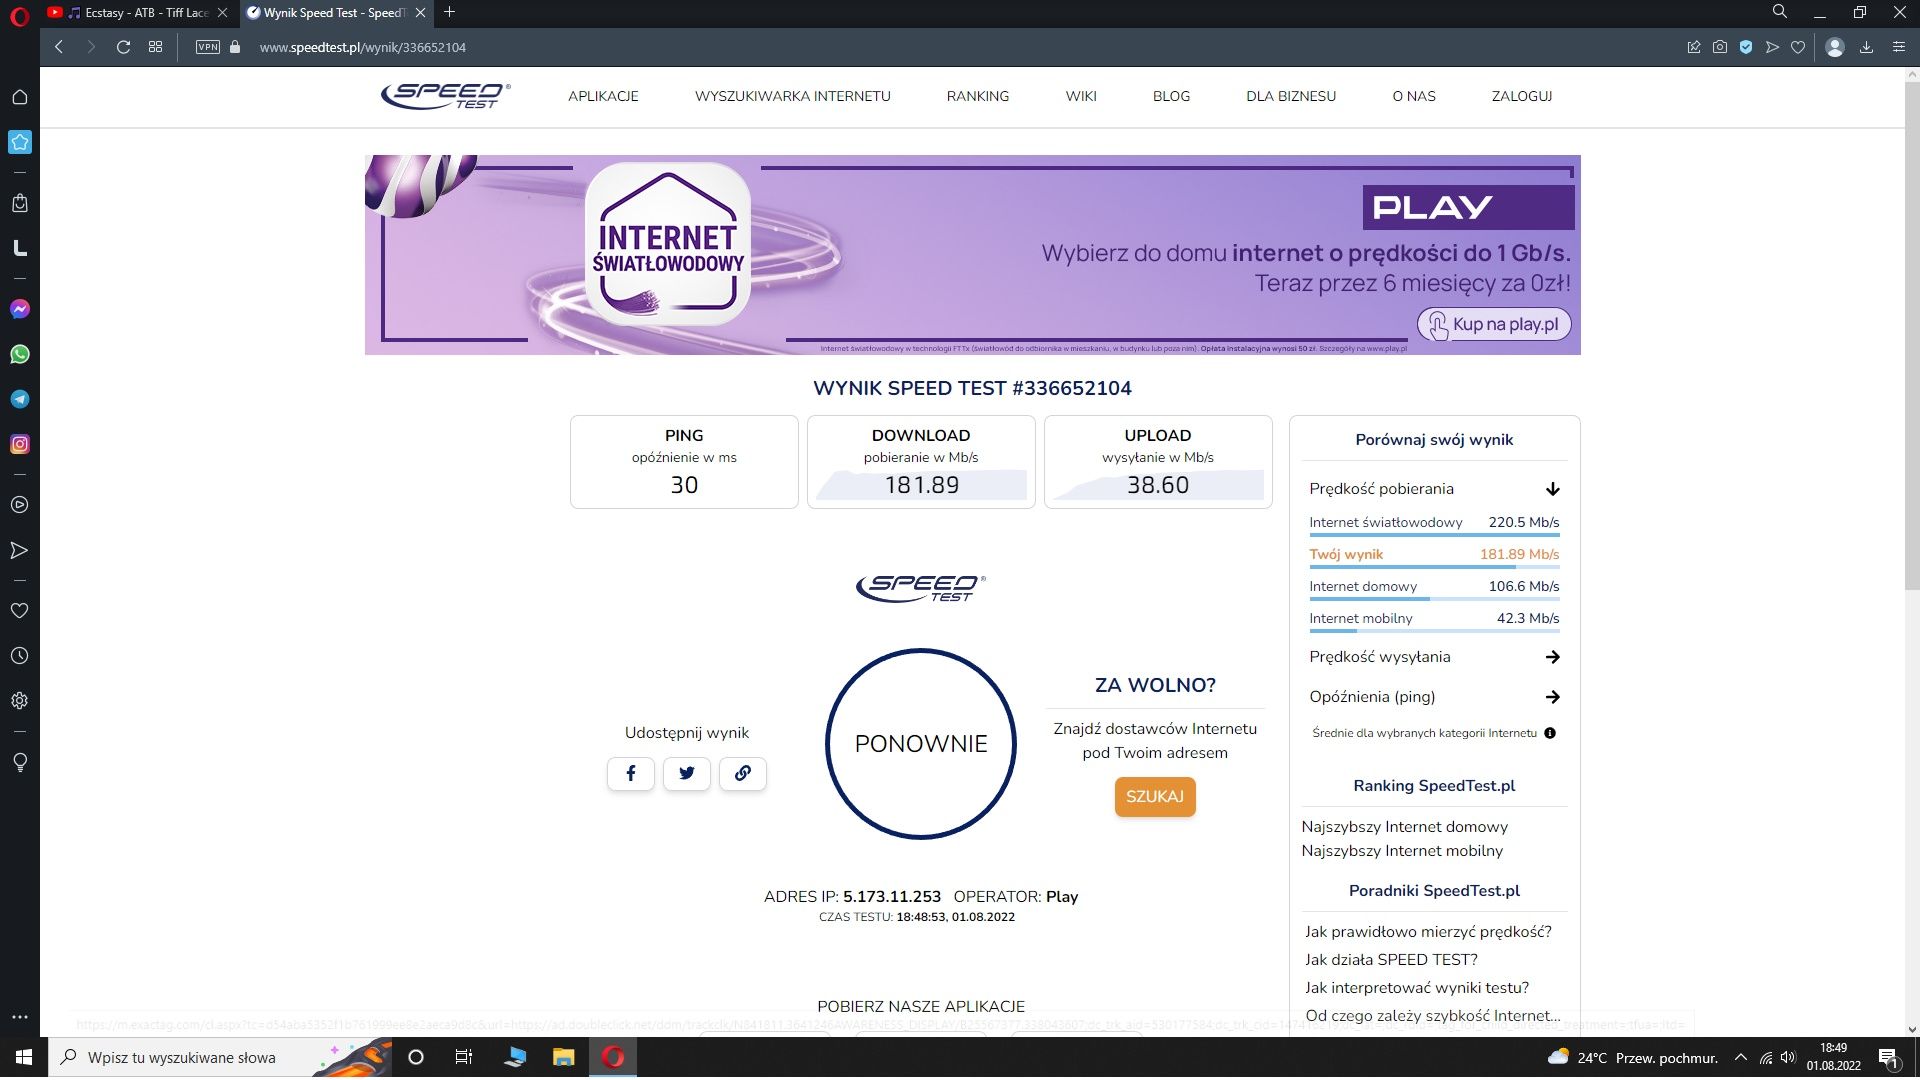The width and height of the screenshot is (1920, 1080).
Task: Collapse Prędkość pobierania section
Action: [x=1434, y=489]
